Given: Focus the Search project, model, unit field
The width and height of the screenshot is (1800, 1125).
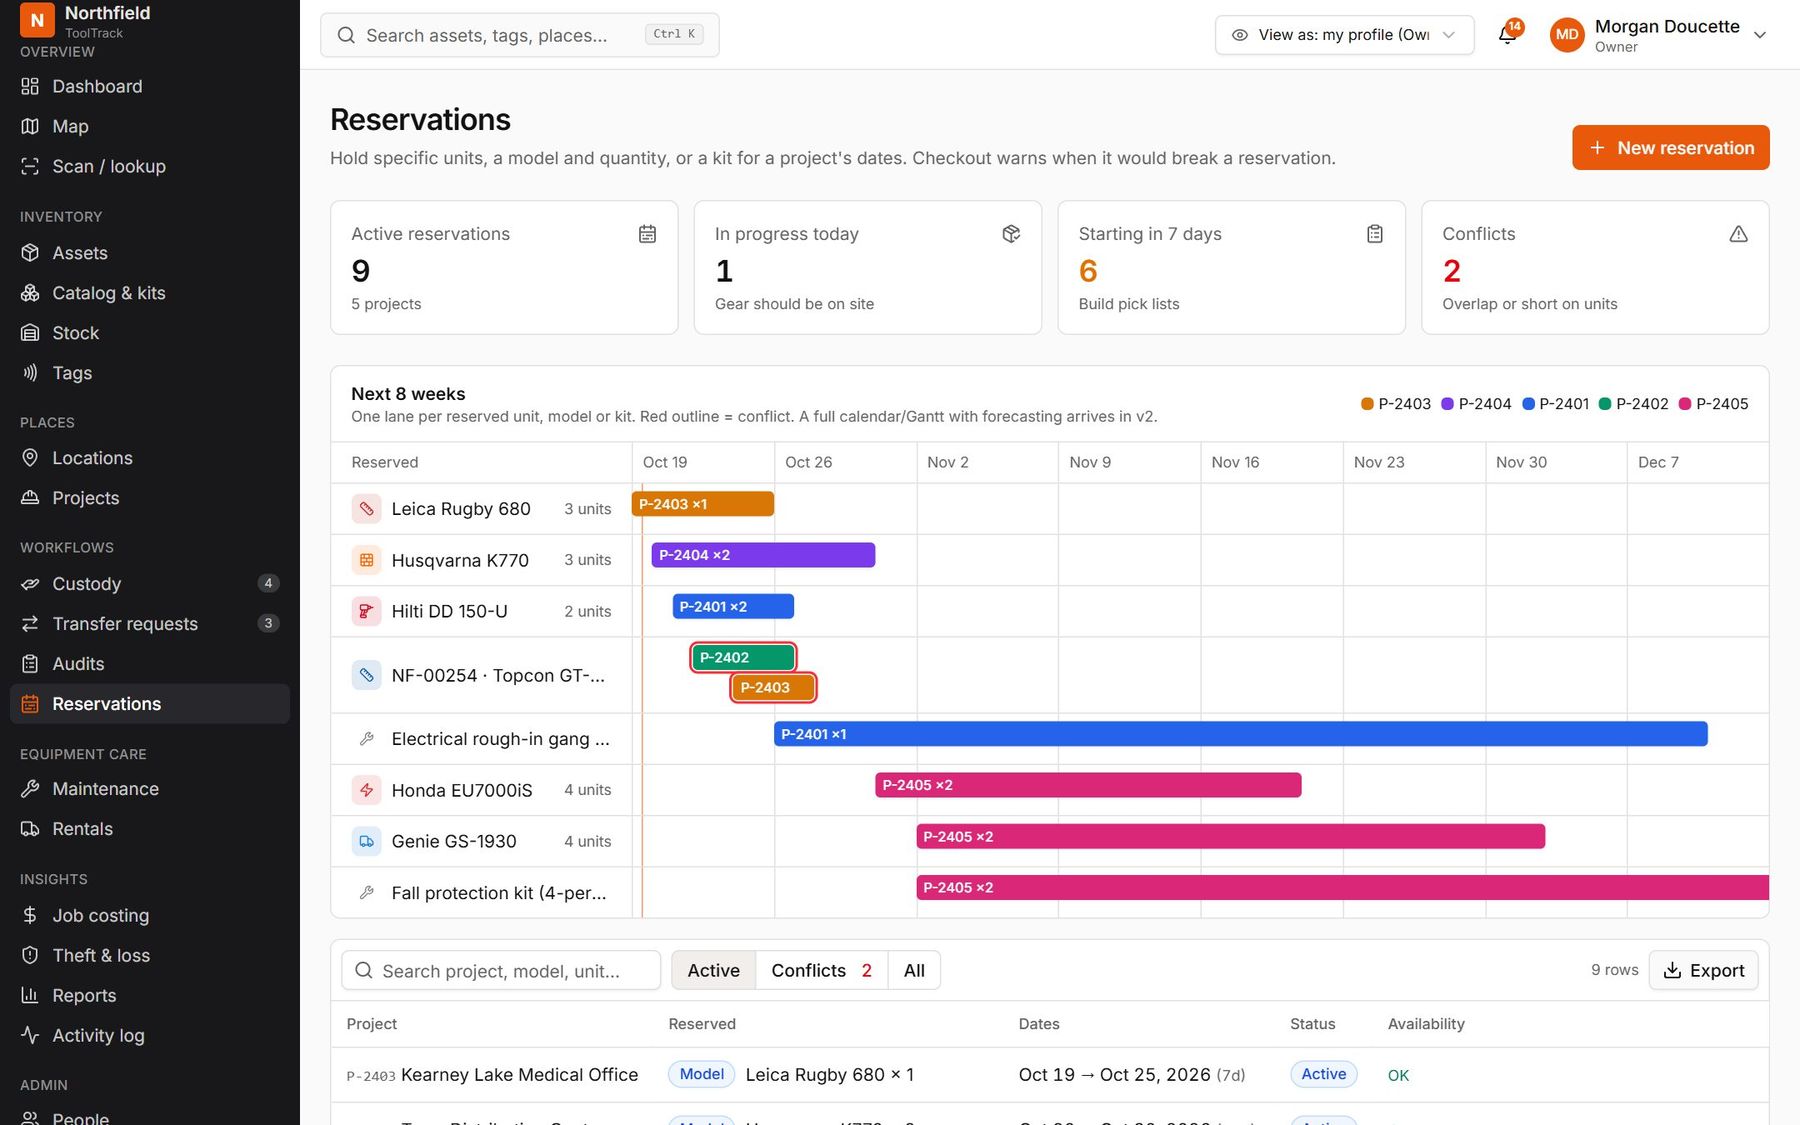Looking at the screenshot, I should click(x=500, y=970).
